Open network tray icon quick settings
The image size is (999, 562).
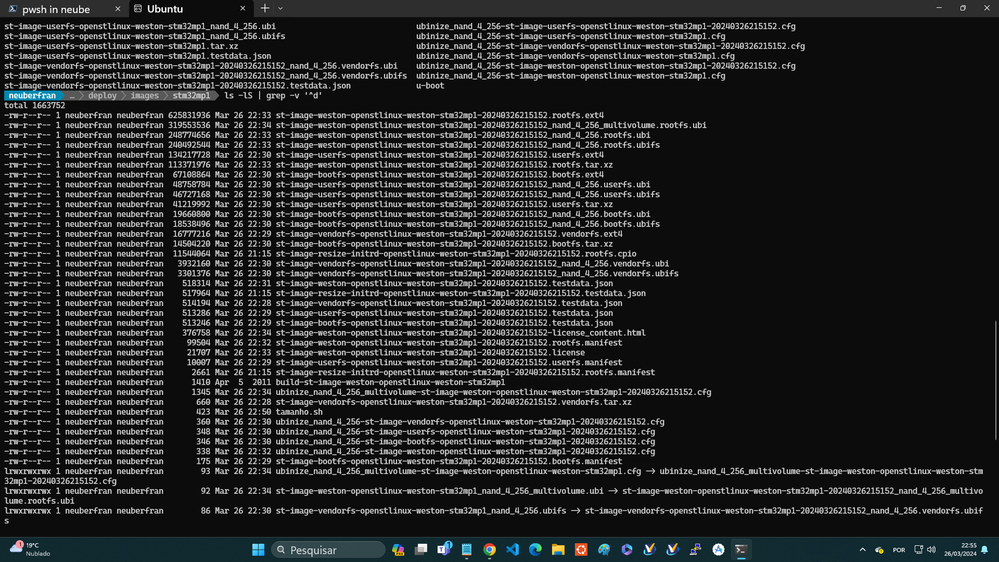918,549
